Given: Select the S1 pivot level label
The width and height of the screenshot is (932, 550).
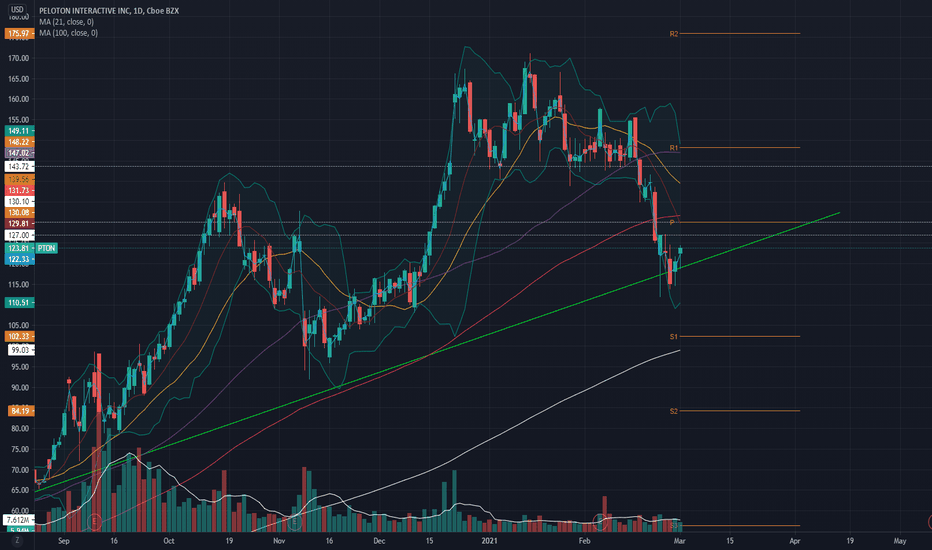Looking at the screenshot, I should tap(673, 337).
